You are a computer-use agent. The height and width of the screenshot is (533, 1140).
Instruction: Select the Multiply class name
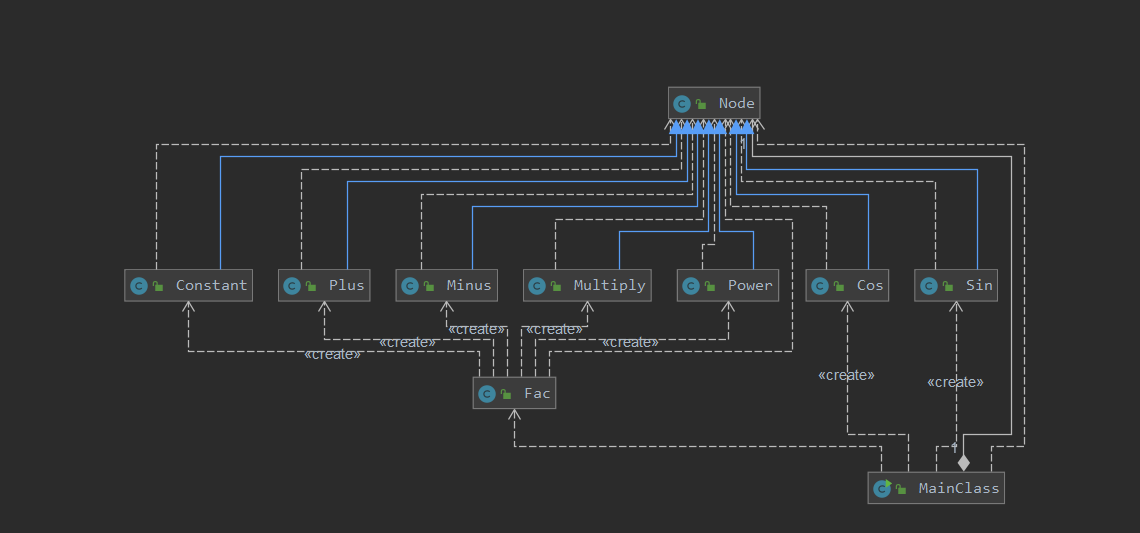tap(609, 285)
